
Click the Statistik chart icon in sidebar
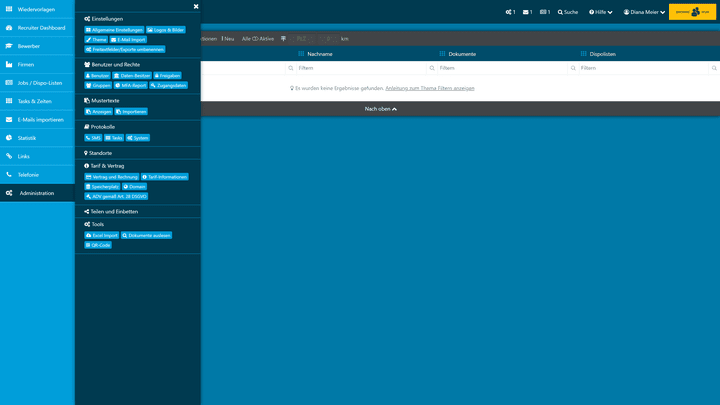coord(9,137)
